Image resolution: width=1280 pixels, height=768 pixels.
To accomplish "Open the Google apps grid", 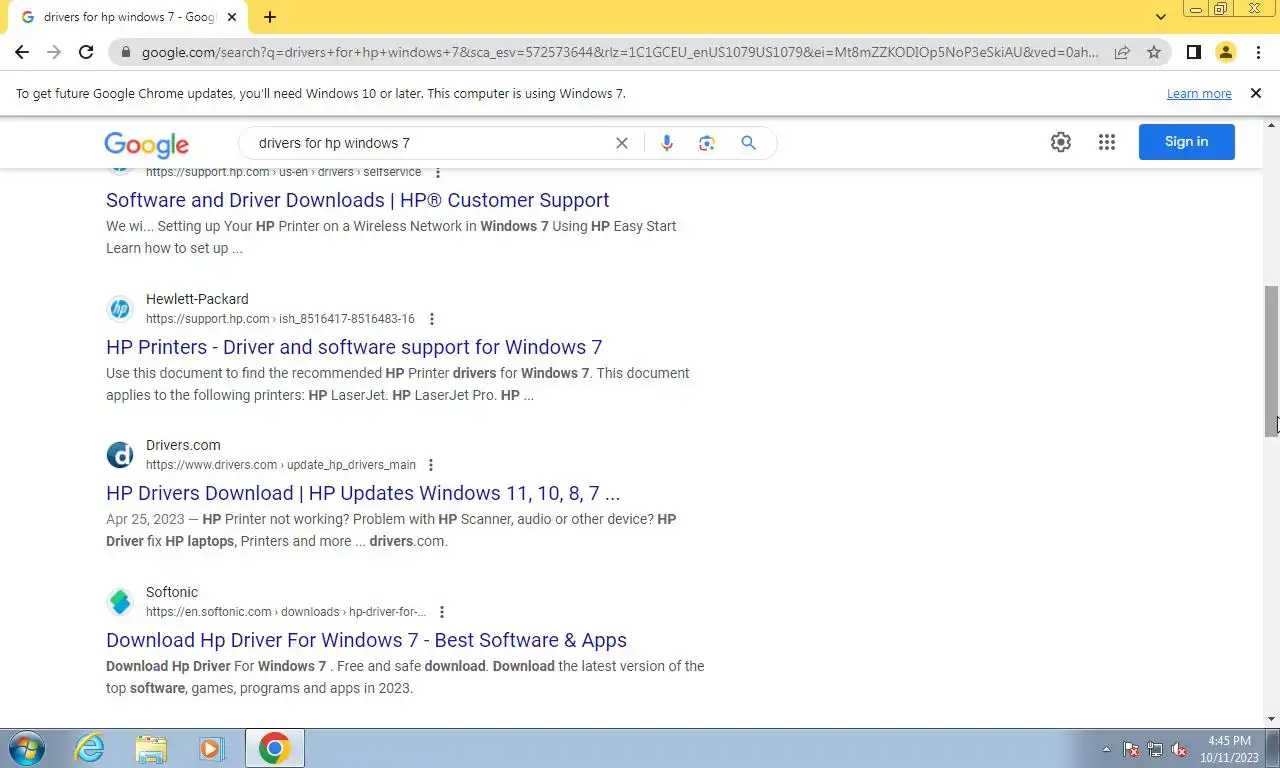I will [x=1107, y=142].
